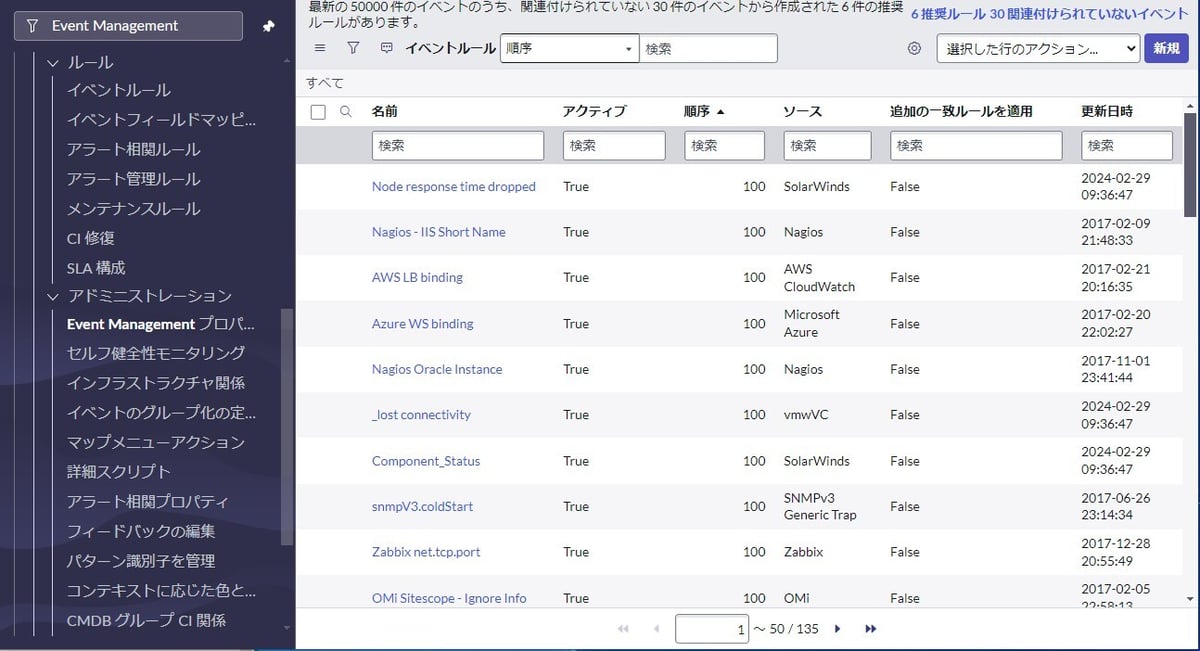Jump to the last page with double-arrow icon

click(x=870, y=628)
